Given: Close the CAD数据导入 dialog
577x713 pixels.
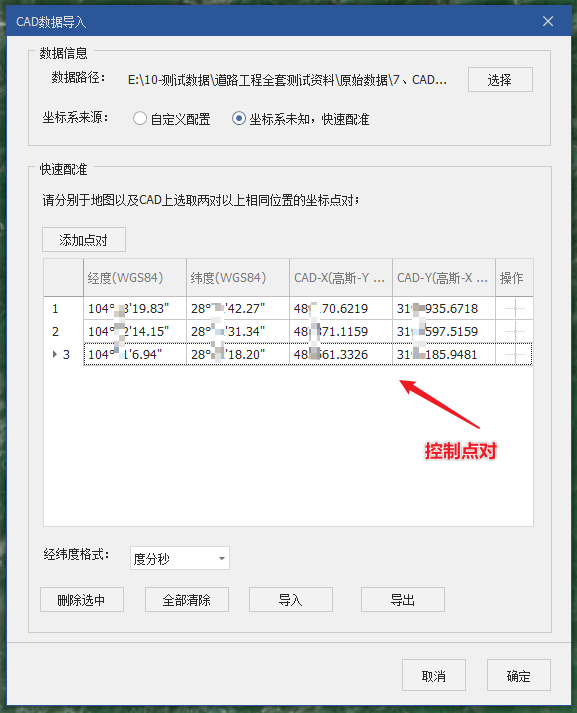Looking at the screenshot, I should click(x=548, y=21).
